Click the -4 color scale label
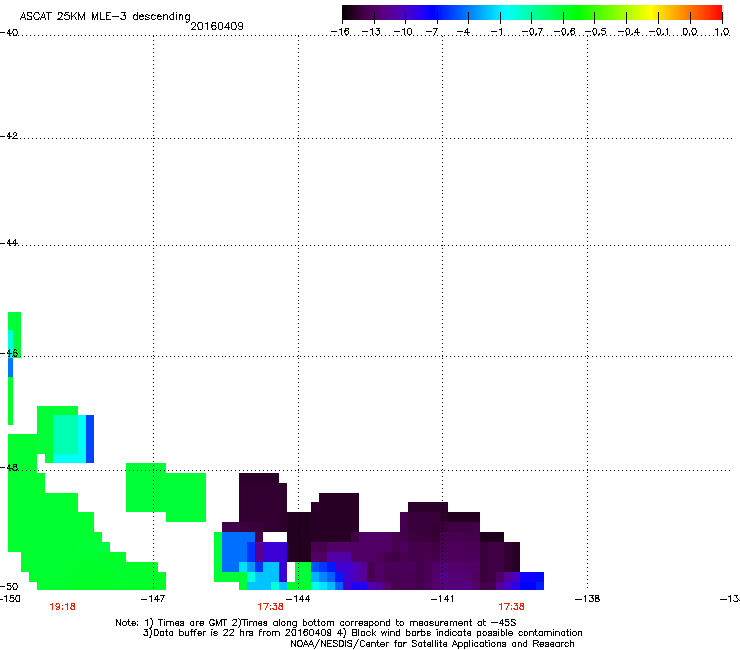 463,32
